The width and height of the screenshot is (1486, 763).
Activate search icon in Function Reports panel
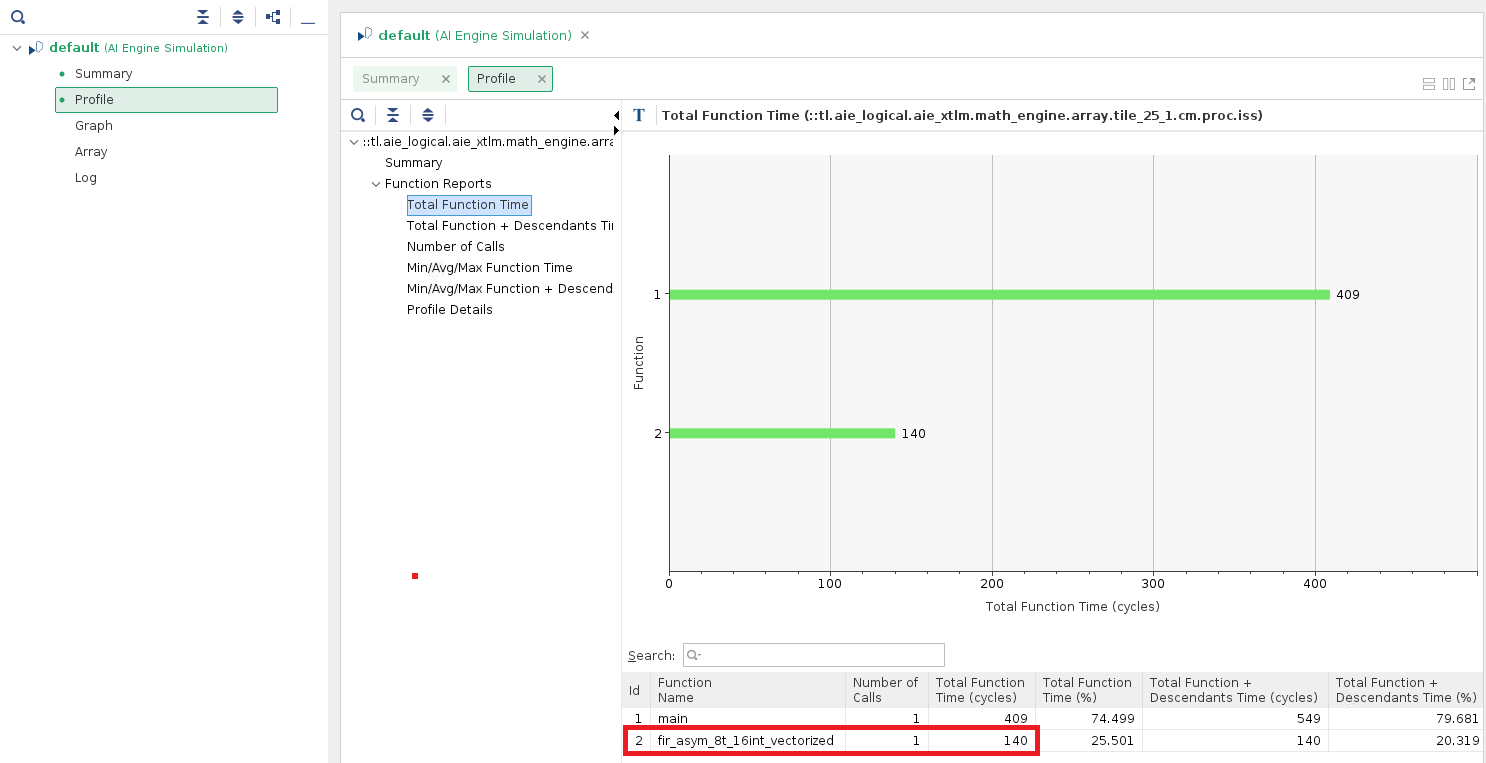coord(358,115)
